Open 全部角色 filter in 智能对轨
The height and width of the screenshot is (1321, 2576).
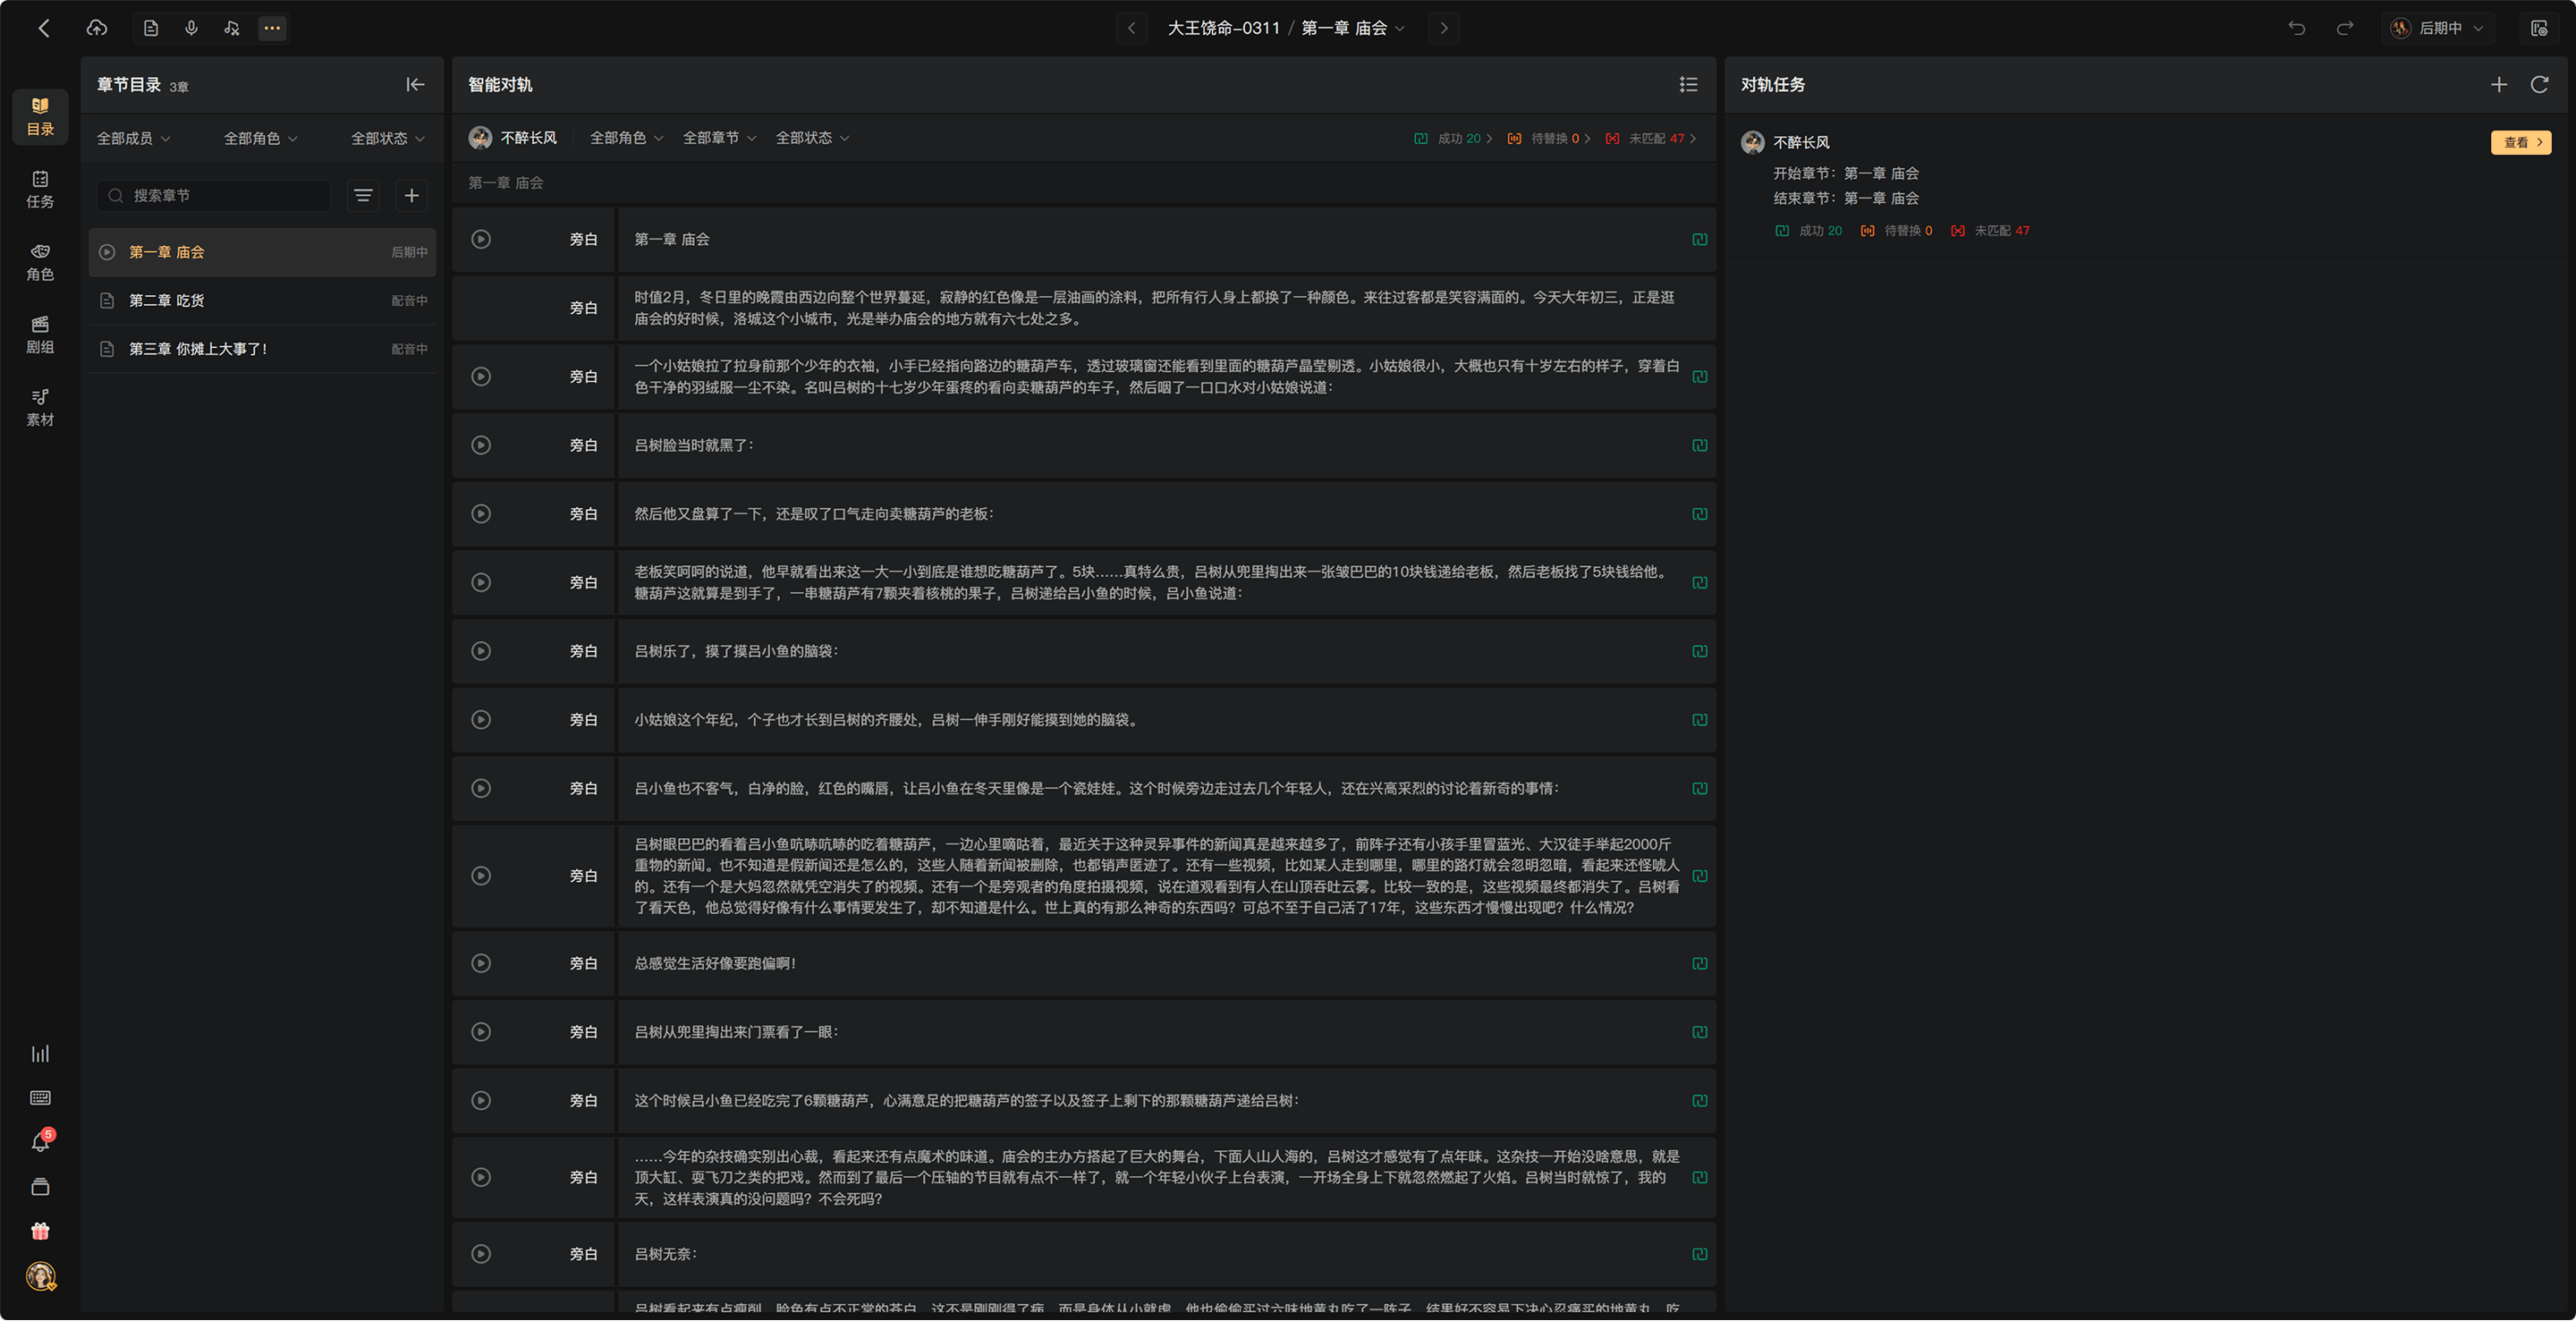click(626, 138)
